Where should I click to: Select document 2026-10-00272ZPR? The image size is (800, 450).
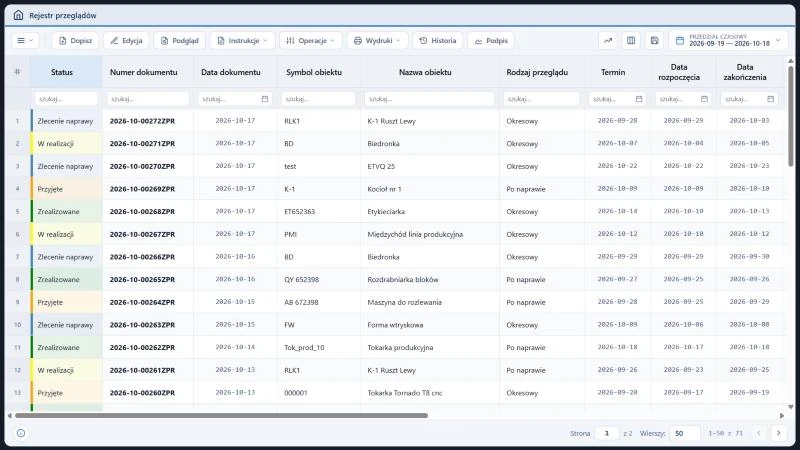point(142,121)
